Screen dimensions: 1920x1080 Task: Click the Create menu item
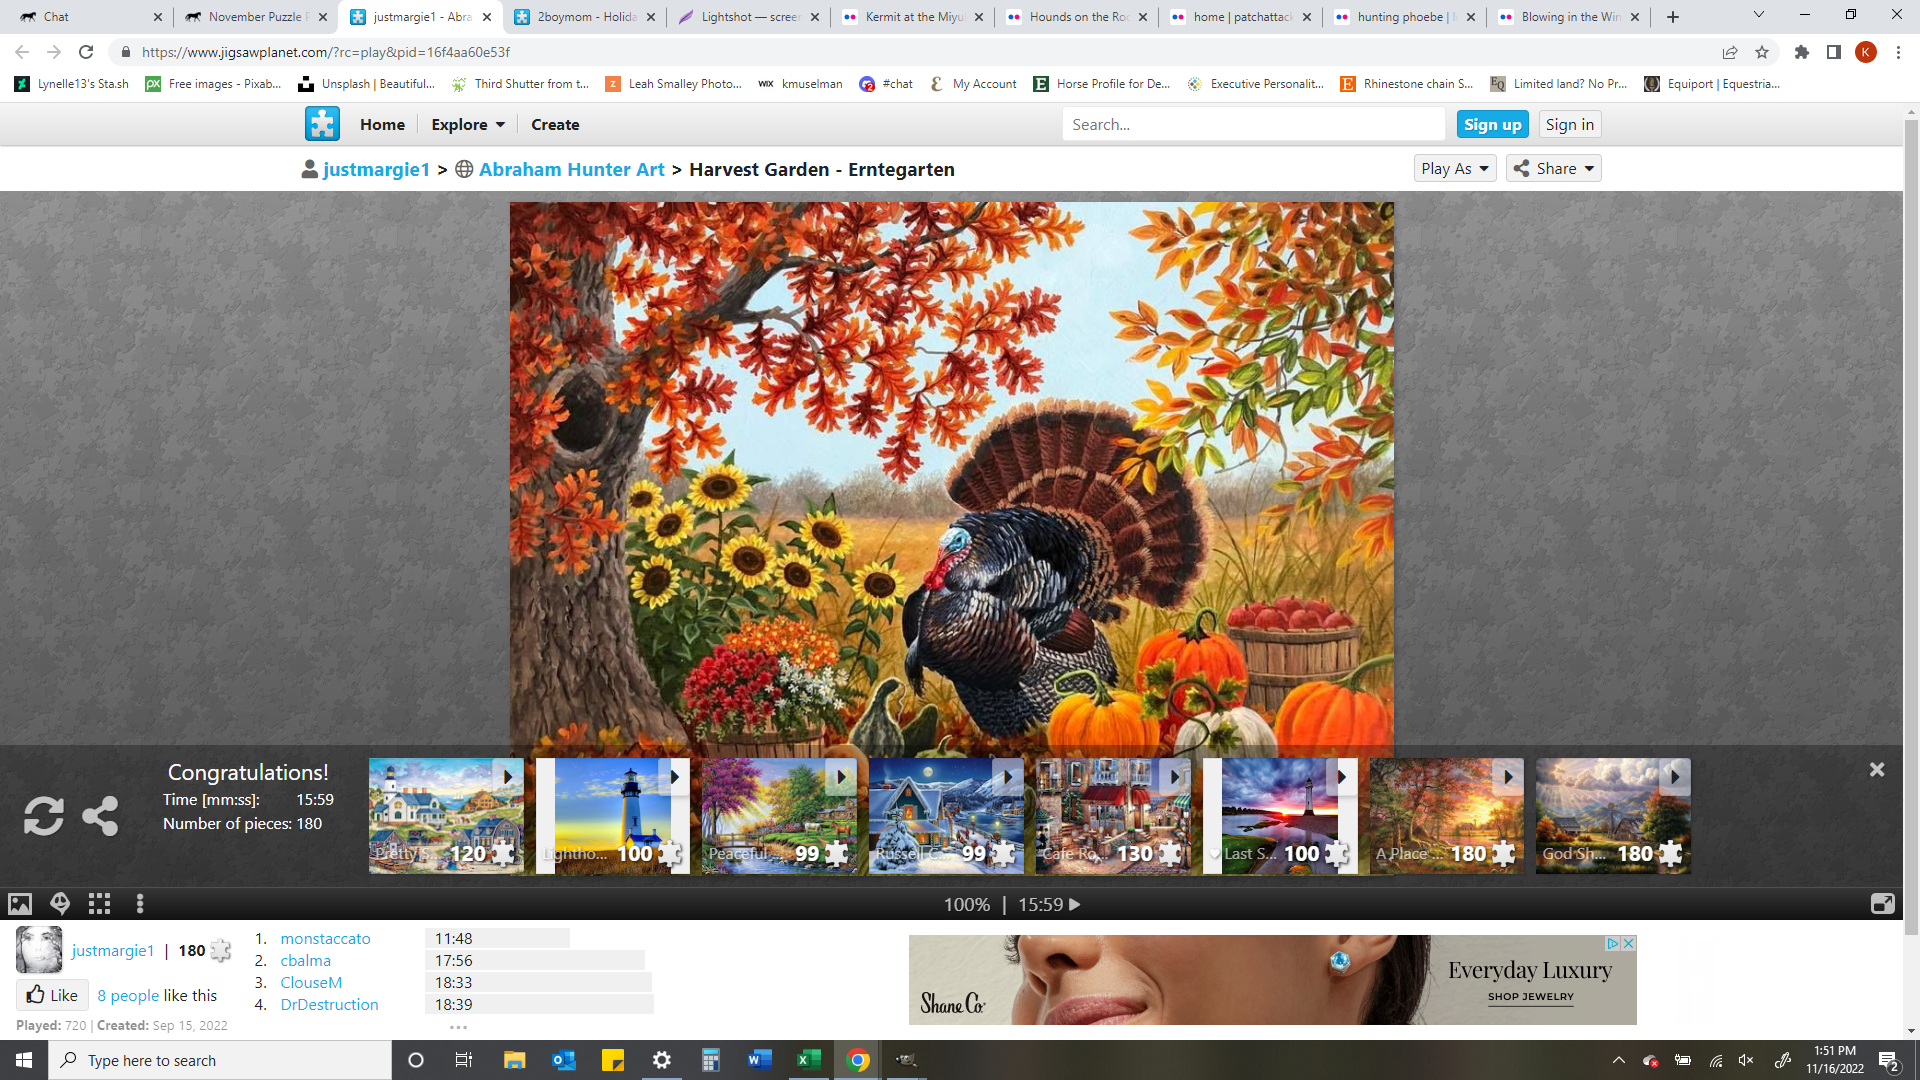(555, 124)
